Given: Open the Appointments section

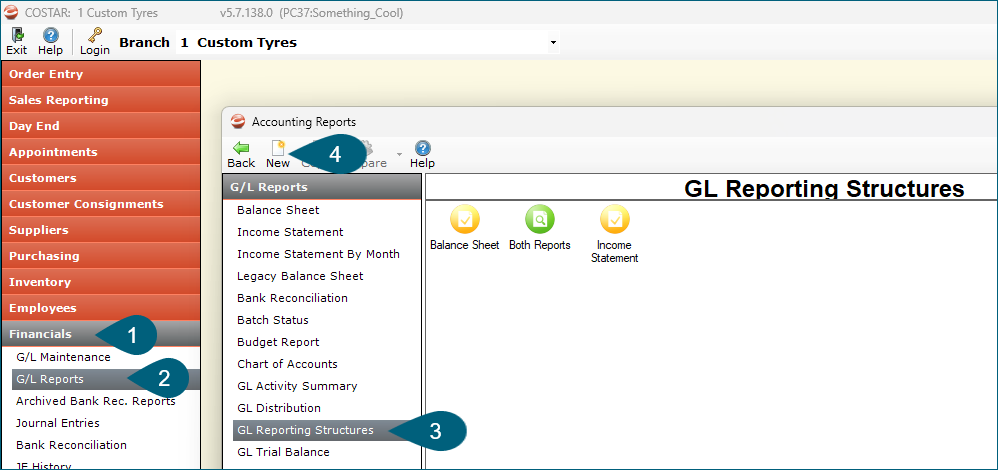Looking at the screenshot, I should click(101, 152).
